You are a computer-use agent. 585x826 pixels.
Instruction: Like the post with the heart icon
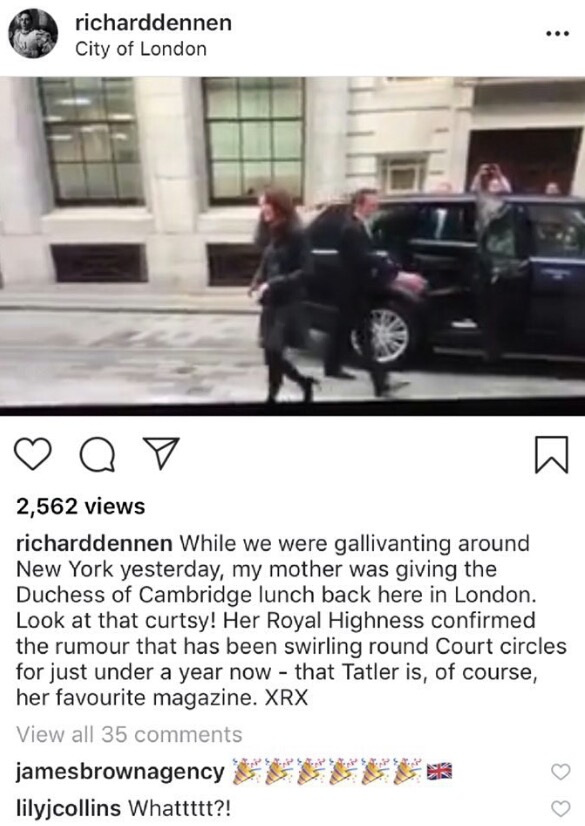[x=33, y=454]
